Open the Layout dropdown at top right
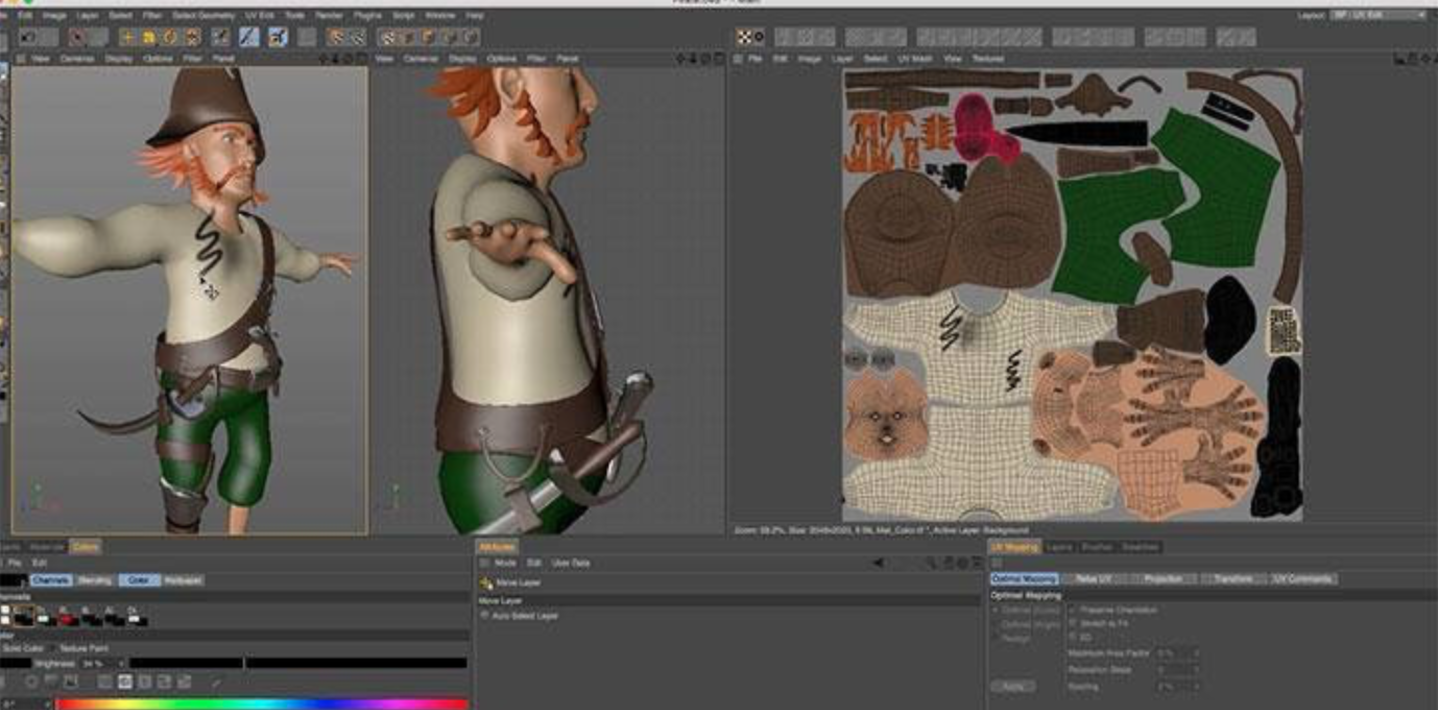This screenshot has width=1438, height=710. pyautogui.click(x=1380, y=15)
